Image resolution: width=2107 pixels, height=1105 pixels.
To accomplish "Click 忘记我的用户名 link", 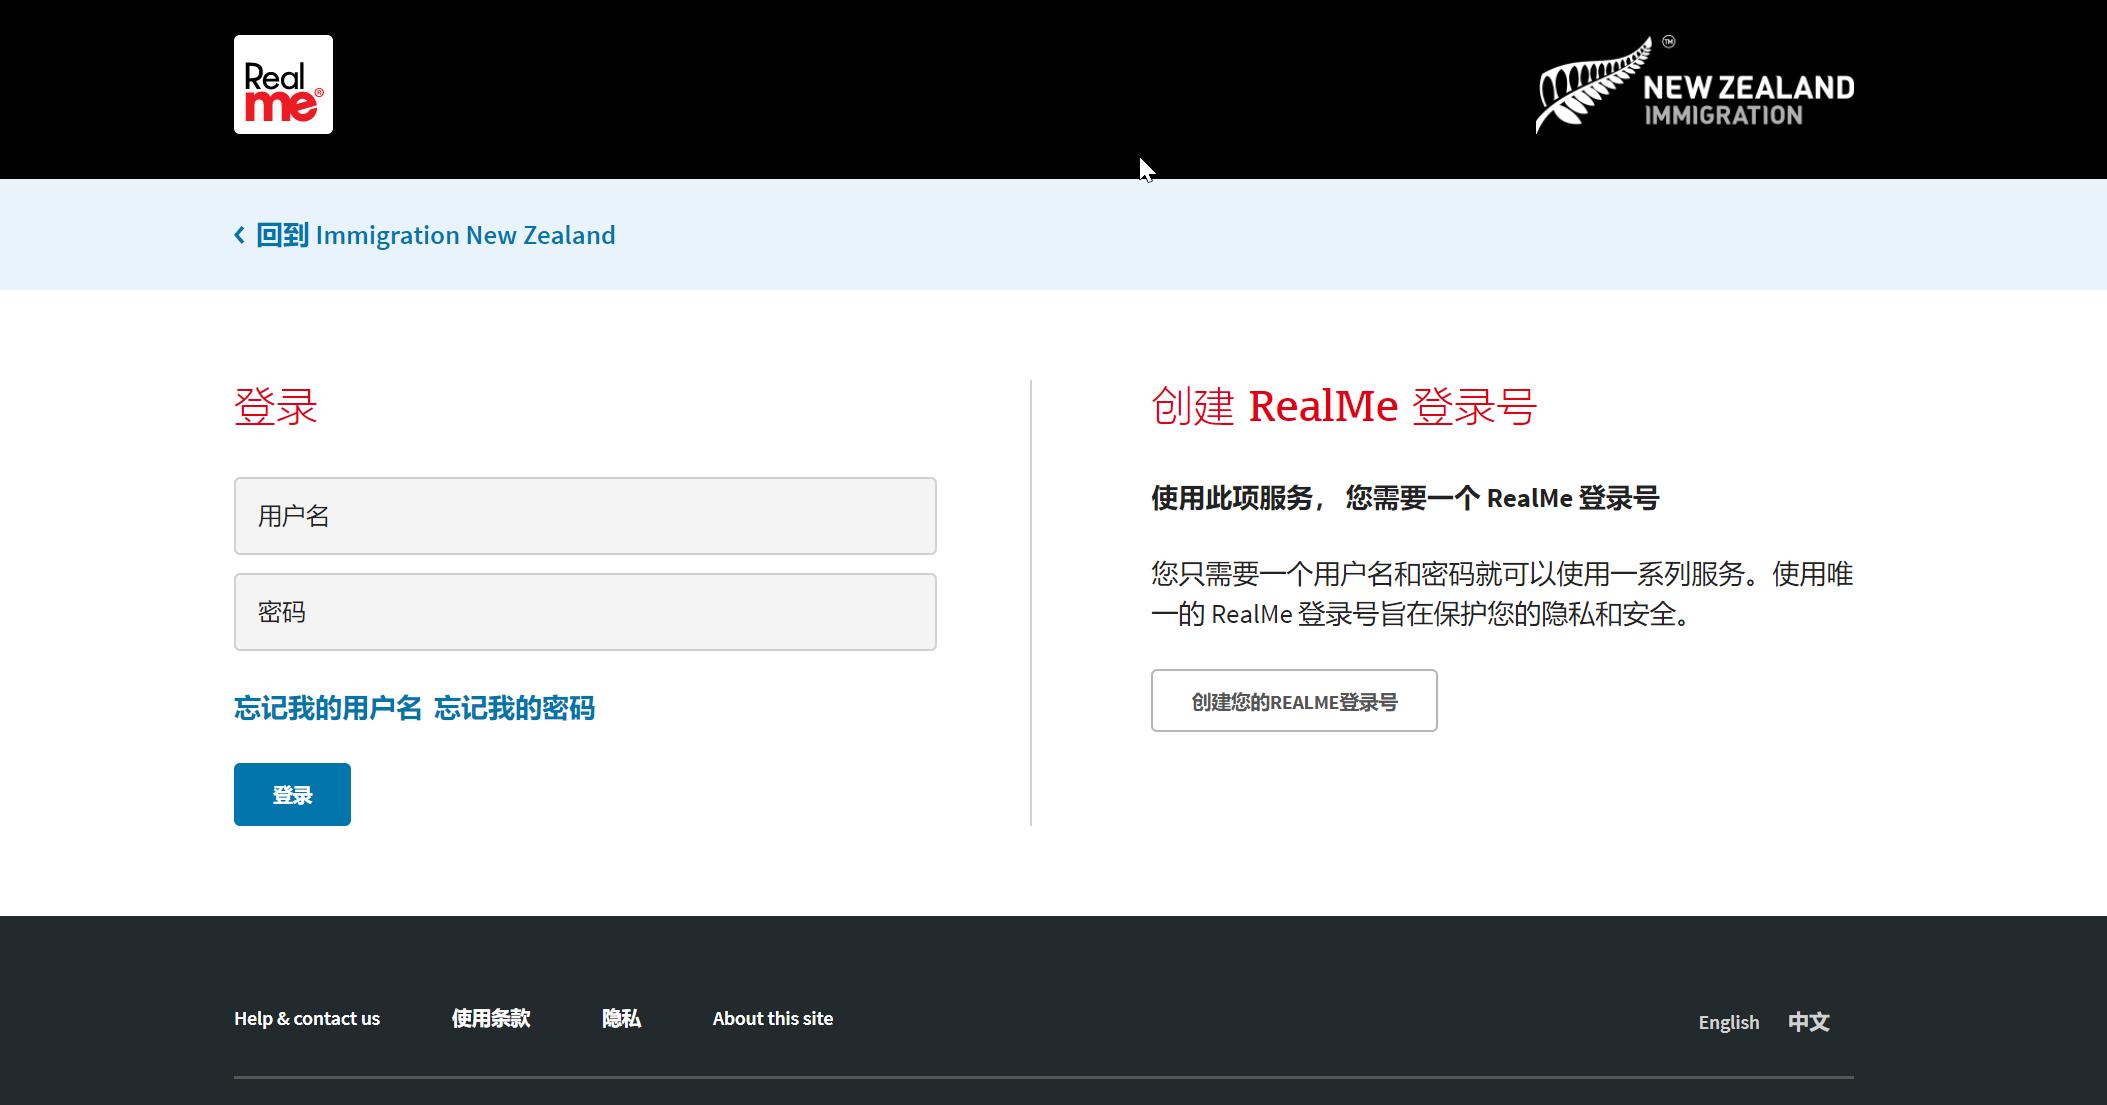I will (328, 708).
